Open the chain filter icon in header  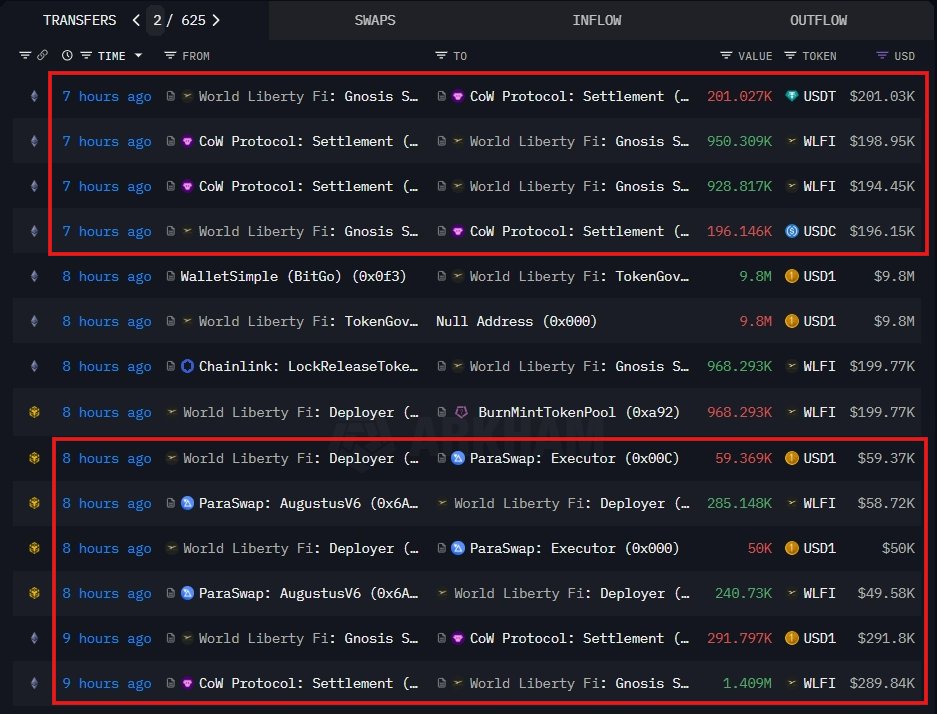pyautogui.click(x=25, y=56)
